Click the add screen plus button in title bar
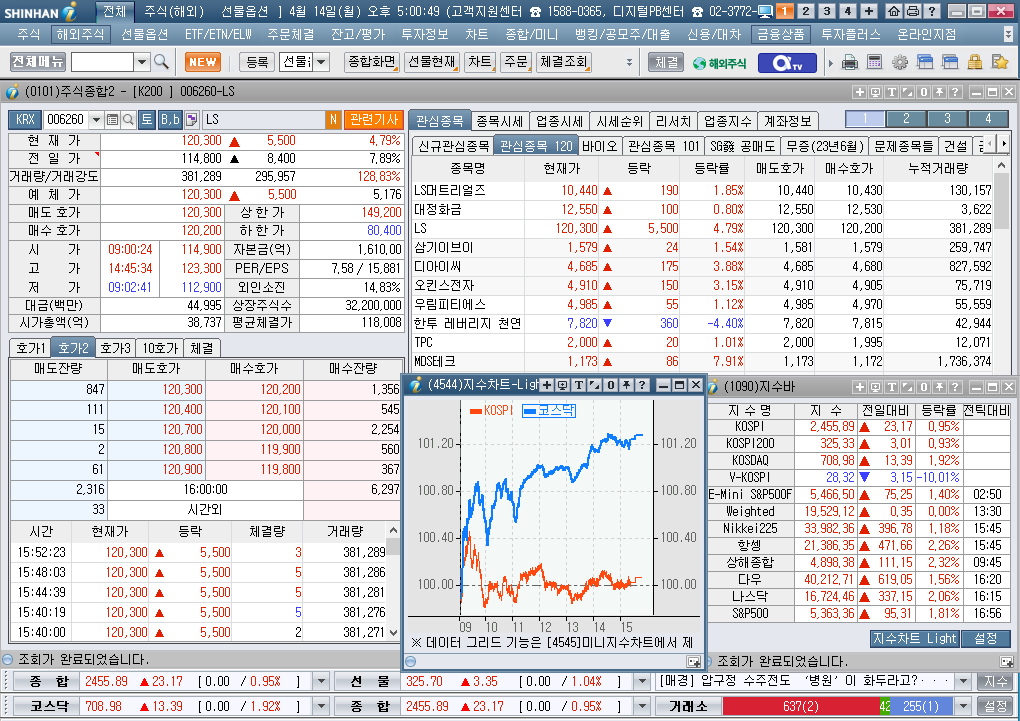The image size is (1020, 721). pyautogui.click(x=869, y=11)
